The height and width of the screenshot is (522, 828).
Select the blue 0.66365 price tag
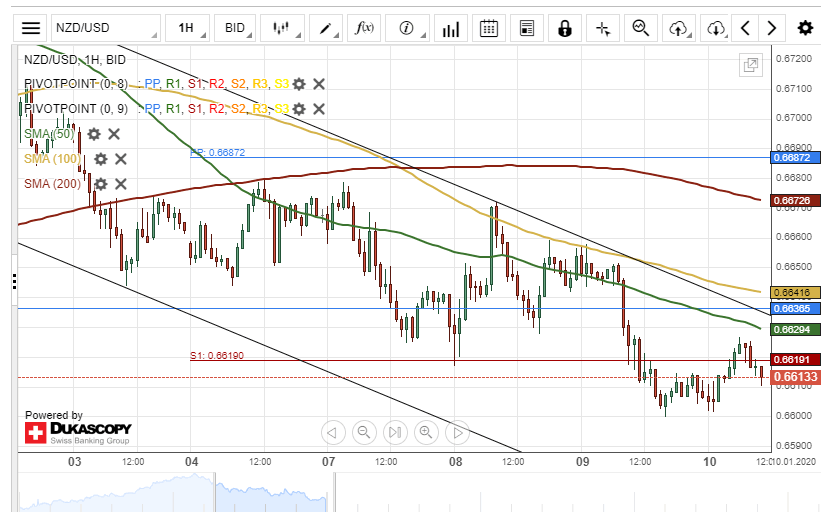click(x=795, y=308)
